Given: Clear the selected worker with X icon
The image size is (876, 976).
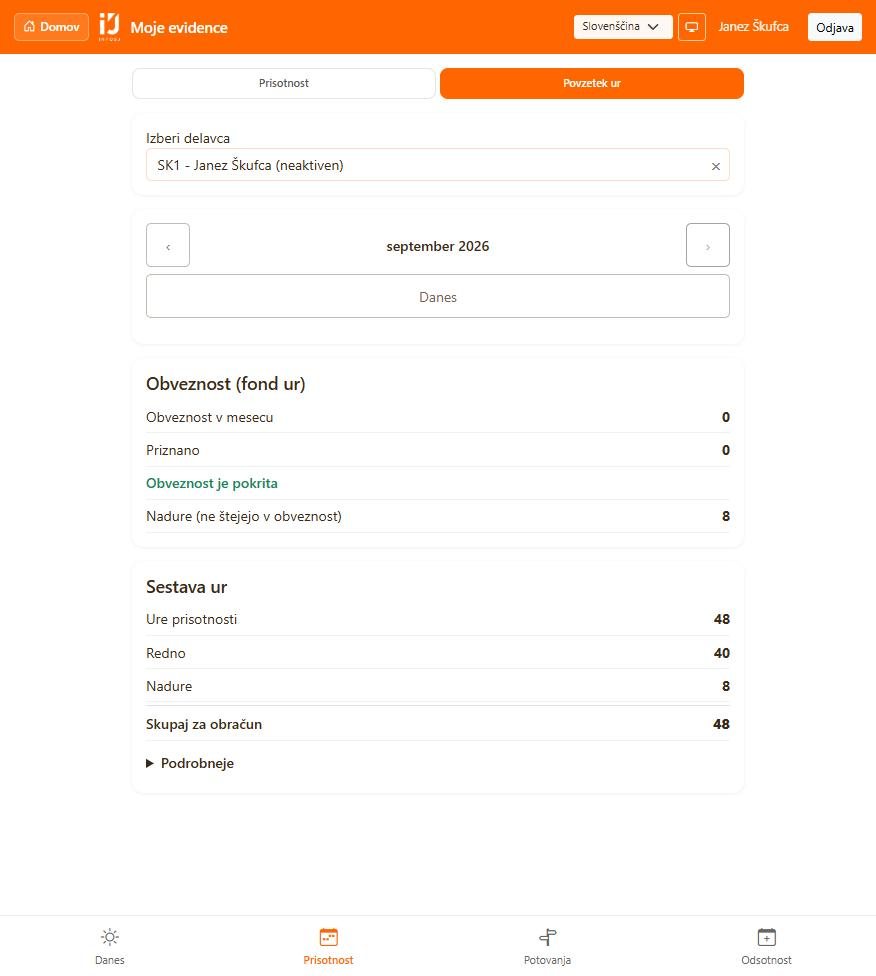Looking at the screenshot, I should coord(715,166).
